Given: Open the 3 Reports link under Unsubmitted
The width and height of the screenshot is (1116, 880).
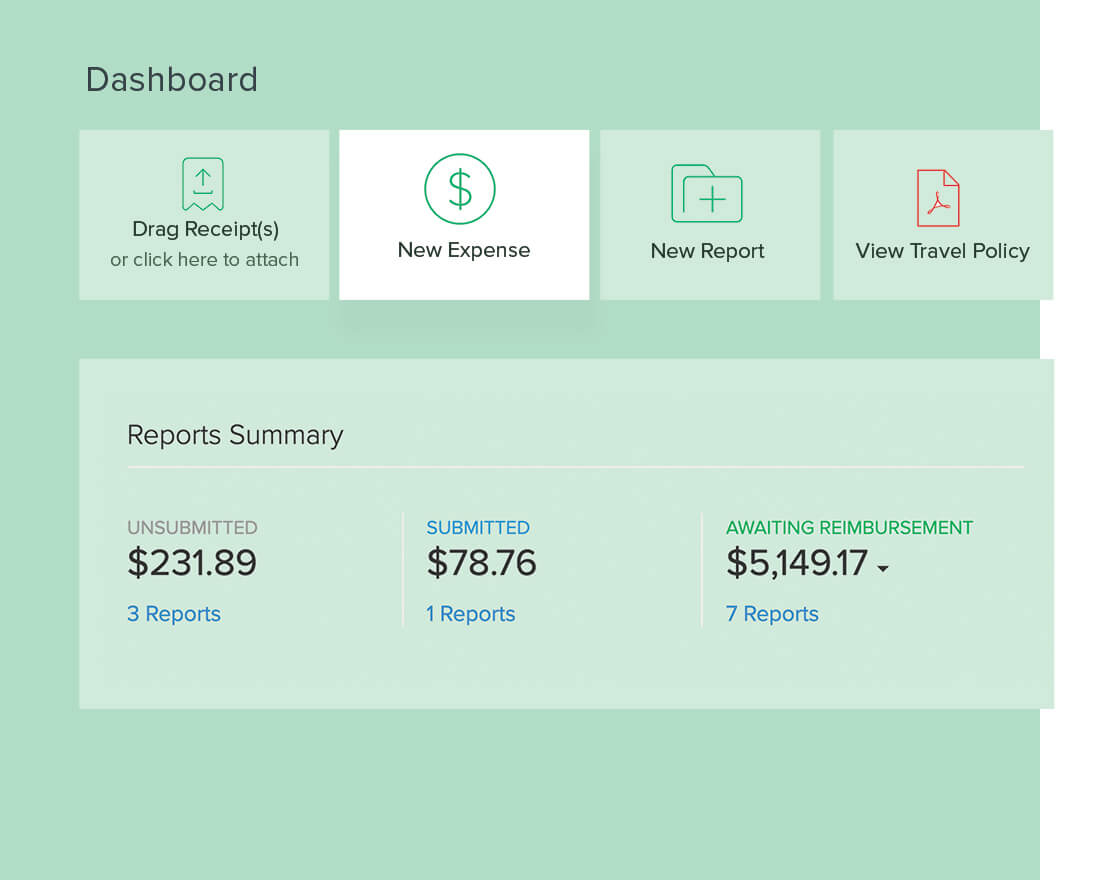Looking at the screenshot, I should tap(174, 614).
